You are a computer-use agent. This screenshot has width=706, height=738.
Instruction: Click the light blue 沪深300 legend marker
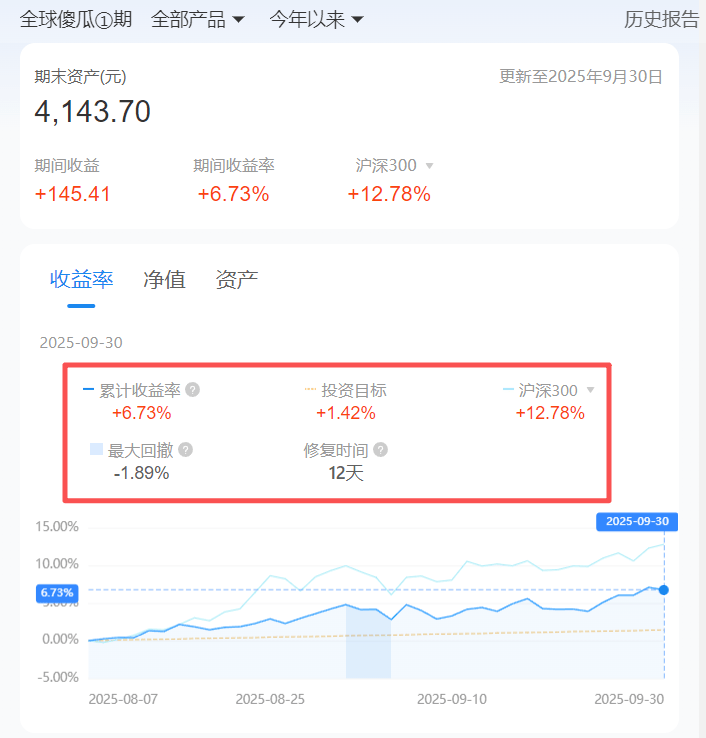[x=508, y=390]
